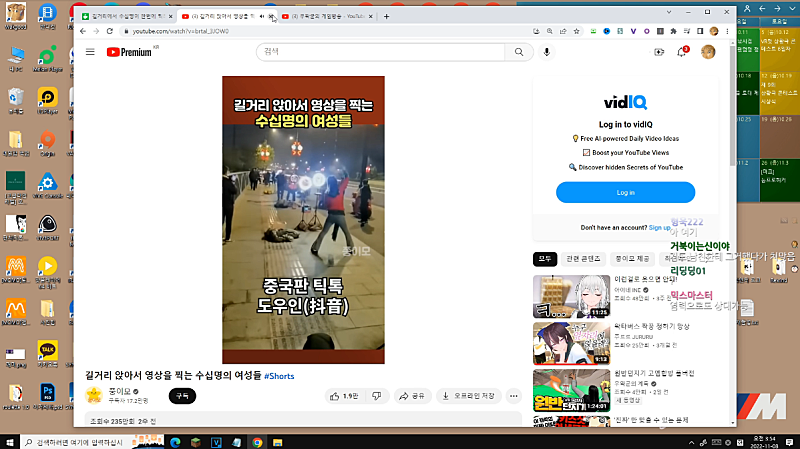Select the '모두' filter chip

545,259
